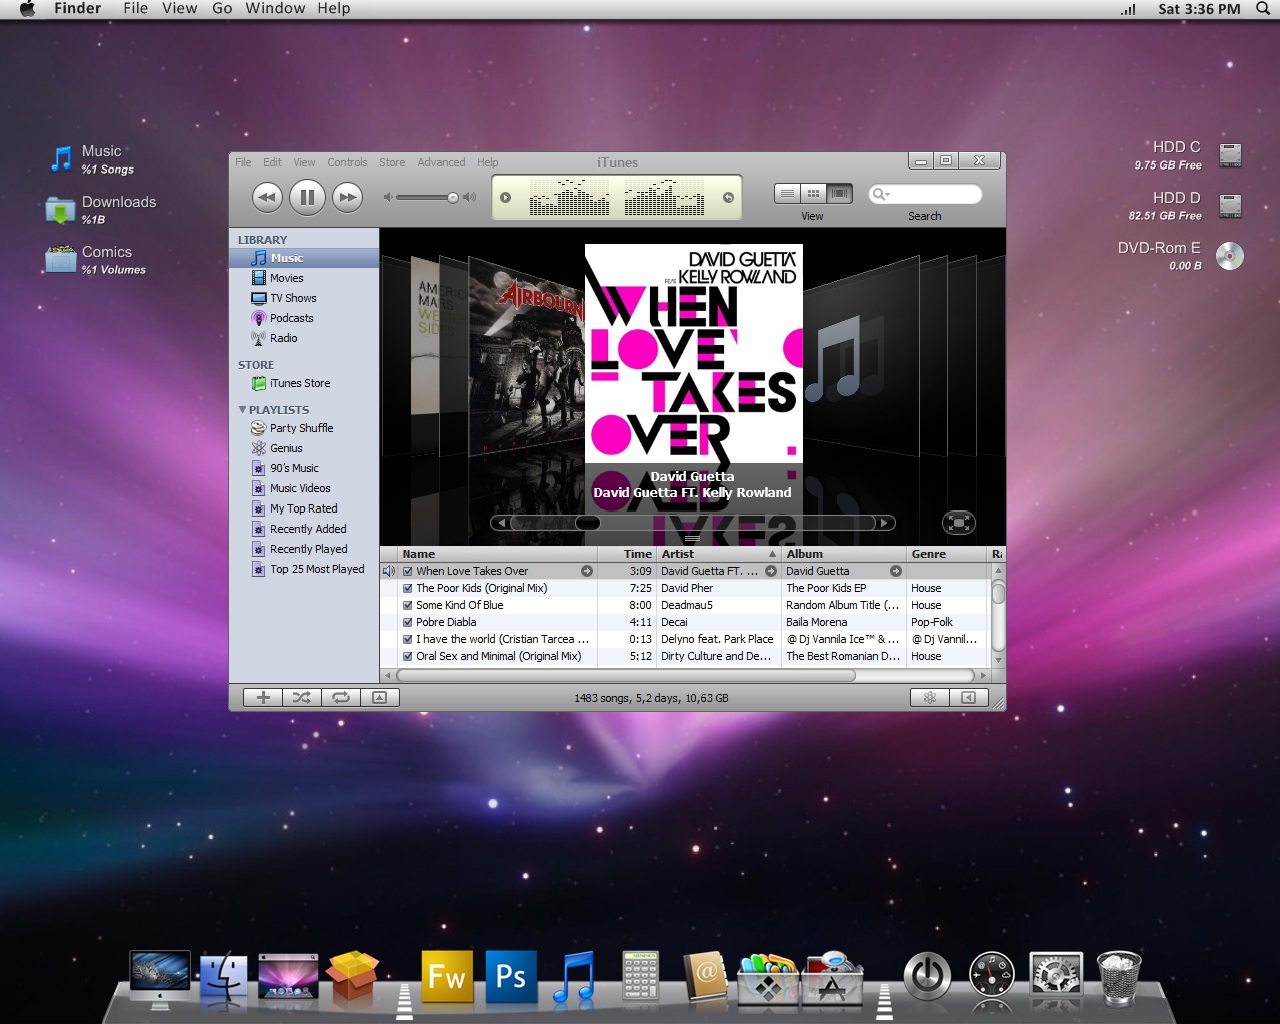Screen dimensions: 1280x1024
Task: Collapse the PLAYLISTS section triangle
Action: pyautogui.click(x=242, y=410)
